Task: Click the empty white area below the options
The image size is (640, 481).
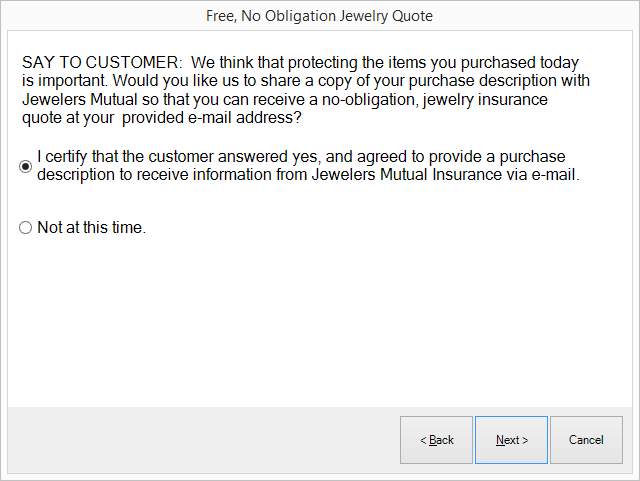Action: click(x=320, y=320)
